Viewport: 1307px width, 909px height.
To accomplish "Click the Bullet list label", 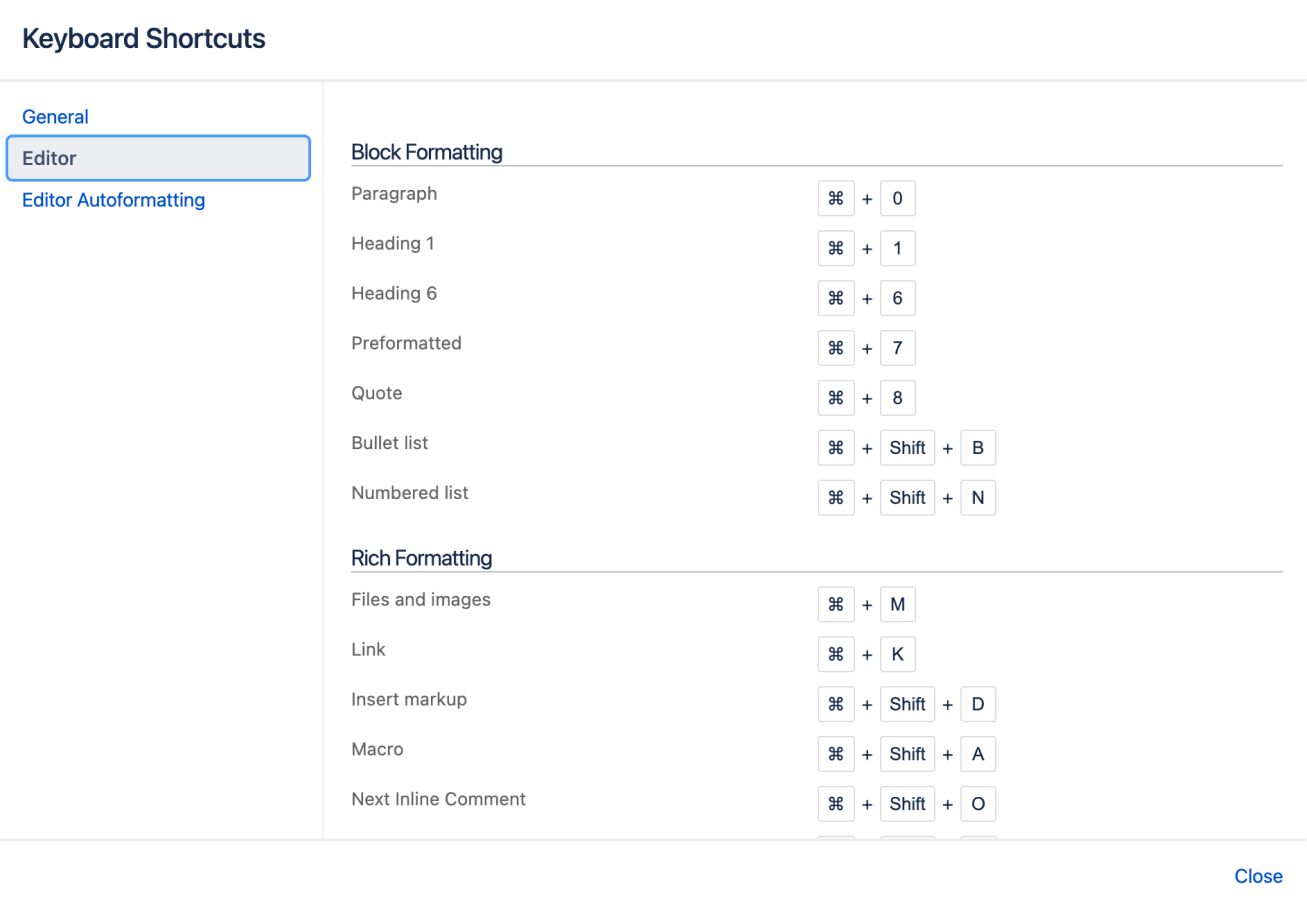I will (x=389, y=443).
